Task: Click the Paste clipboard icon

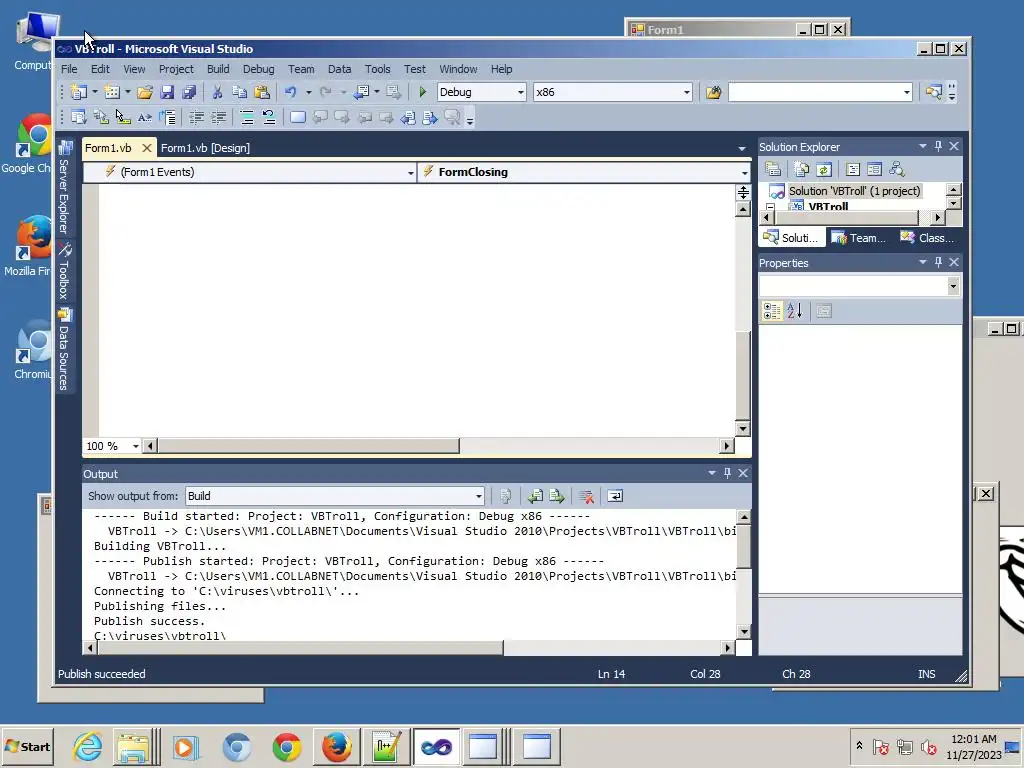Action: tap(262, 92)
